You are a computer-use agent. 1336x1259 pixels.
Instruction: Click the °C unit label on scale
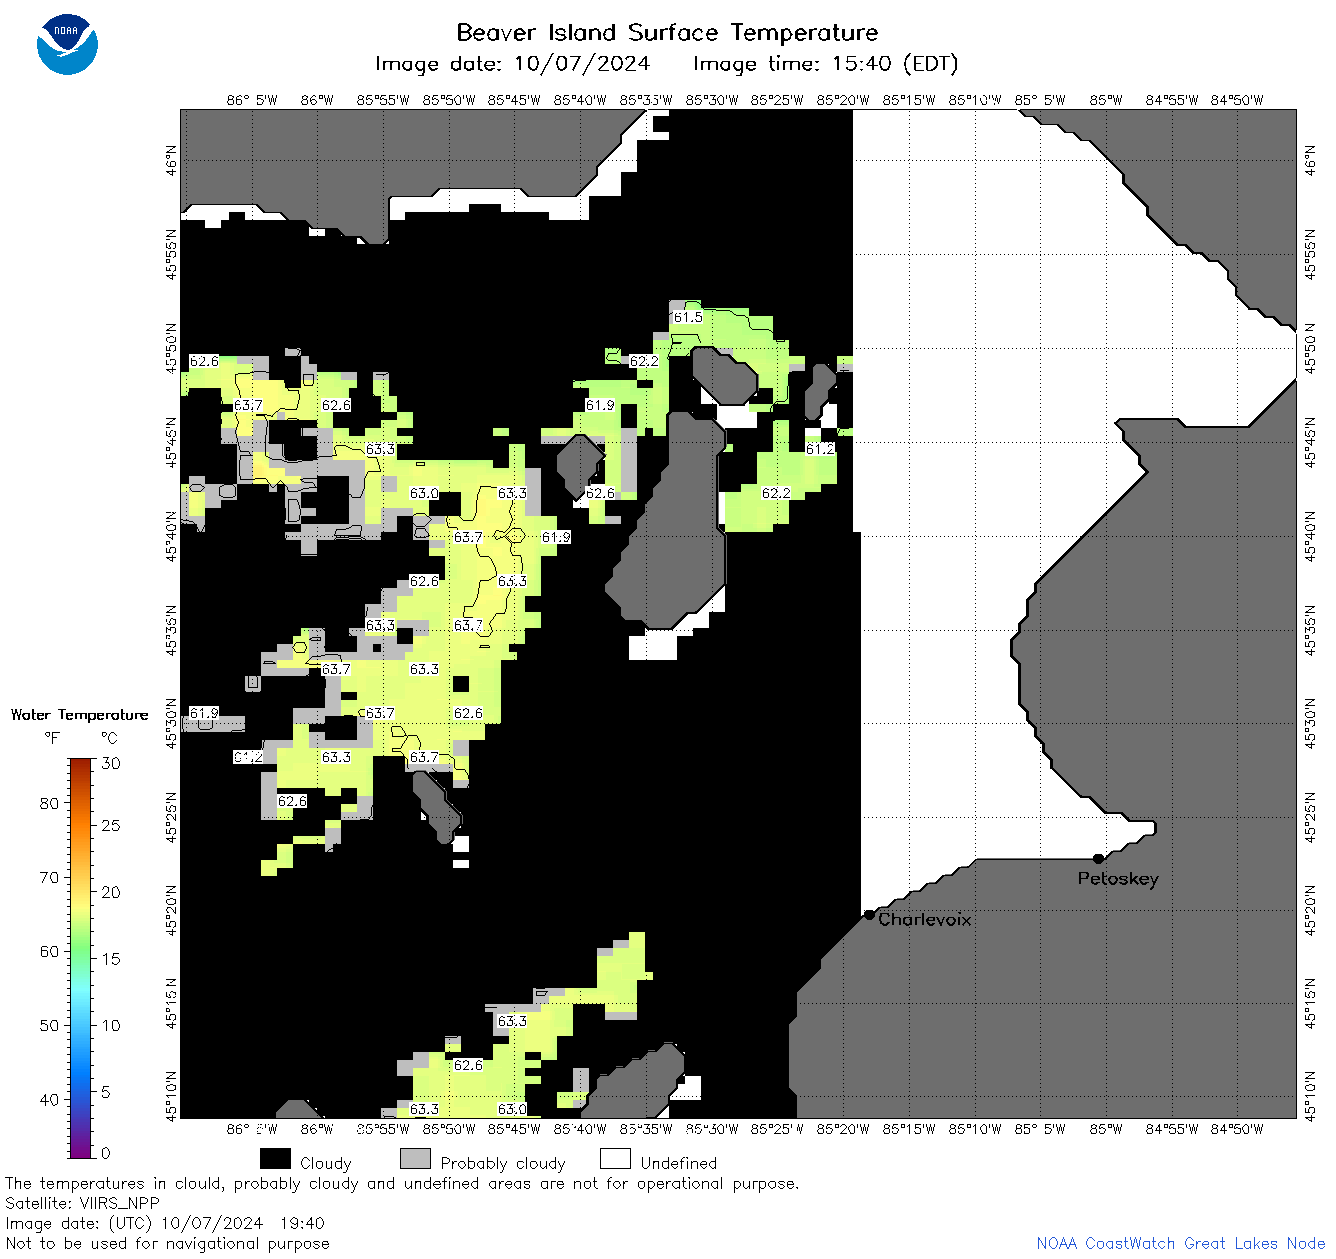click(x=109, y=738)
